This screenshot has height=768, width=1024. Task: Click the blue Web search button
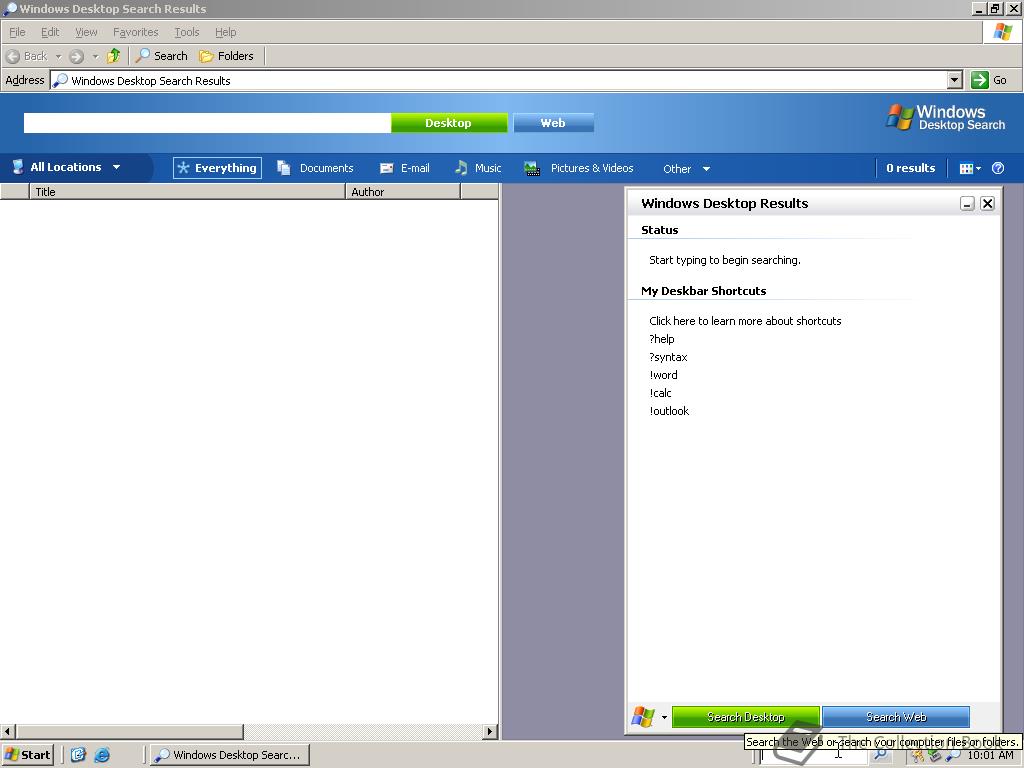pos(553,123)
